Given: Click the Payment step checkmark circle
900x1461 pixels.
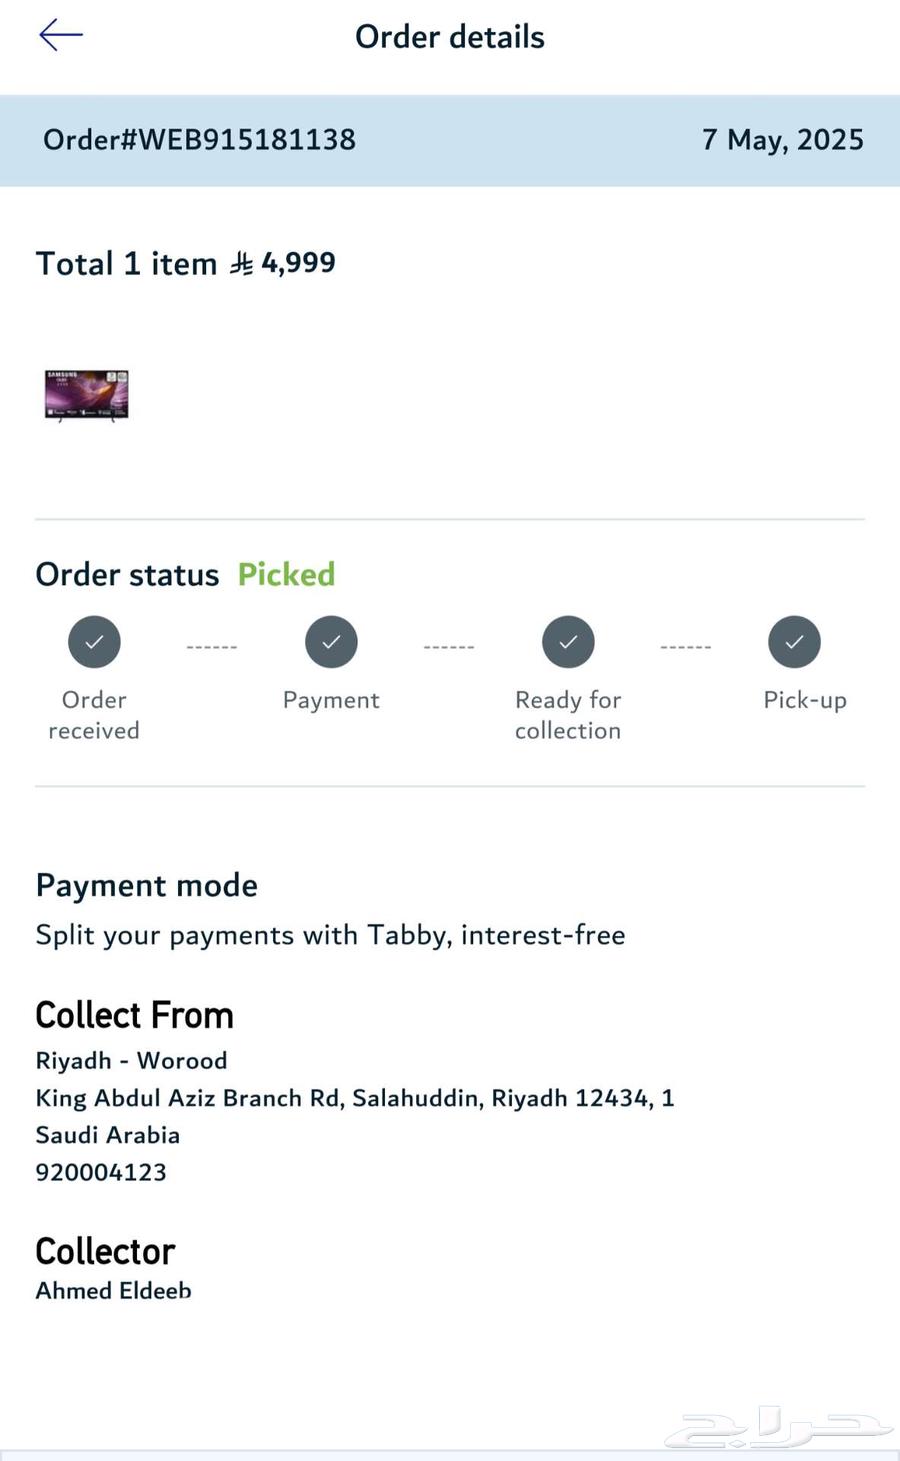Looking at the screenshot, I should point(331,642).
